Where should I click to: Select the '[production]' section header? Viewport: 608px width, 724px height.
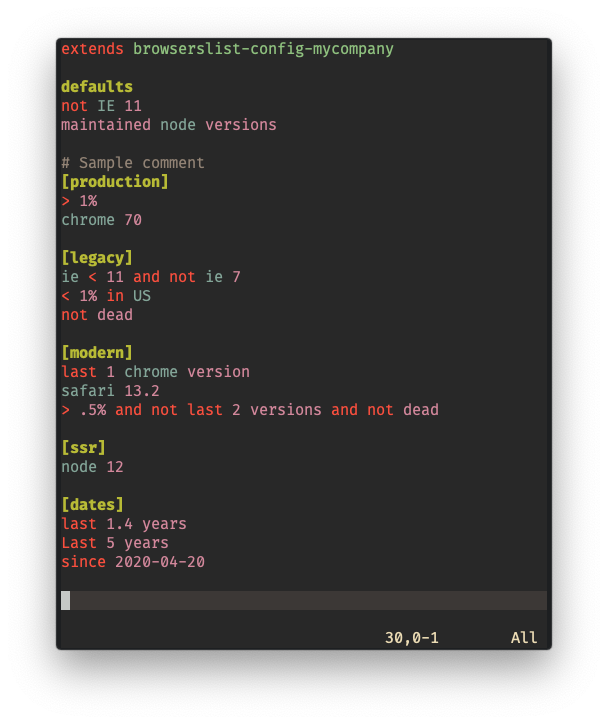[115, 181]
